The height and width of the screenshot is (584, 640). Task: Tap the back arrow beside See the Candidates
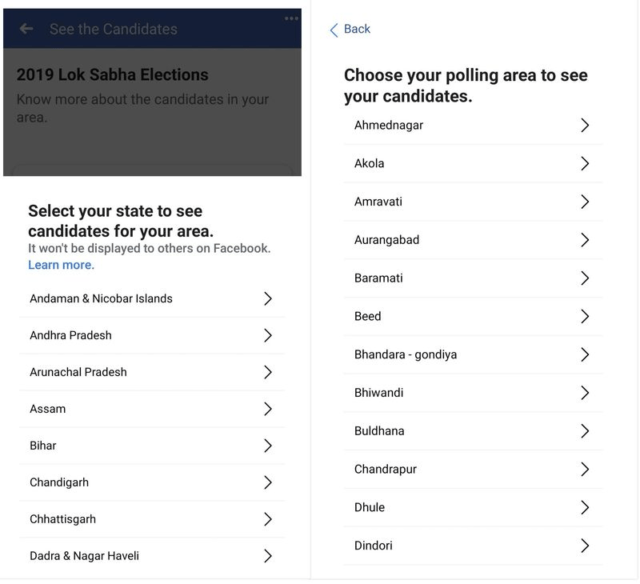(x=26, y=29)
